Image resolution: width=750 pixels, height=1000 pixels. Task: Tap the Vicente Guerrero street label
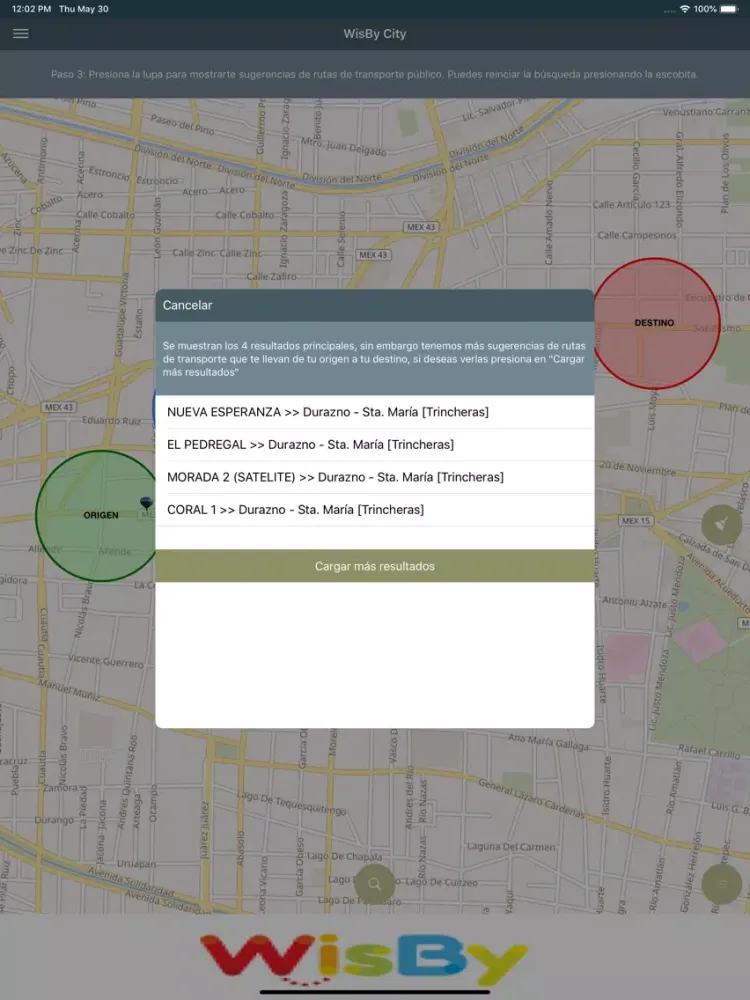(106, 661)
